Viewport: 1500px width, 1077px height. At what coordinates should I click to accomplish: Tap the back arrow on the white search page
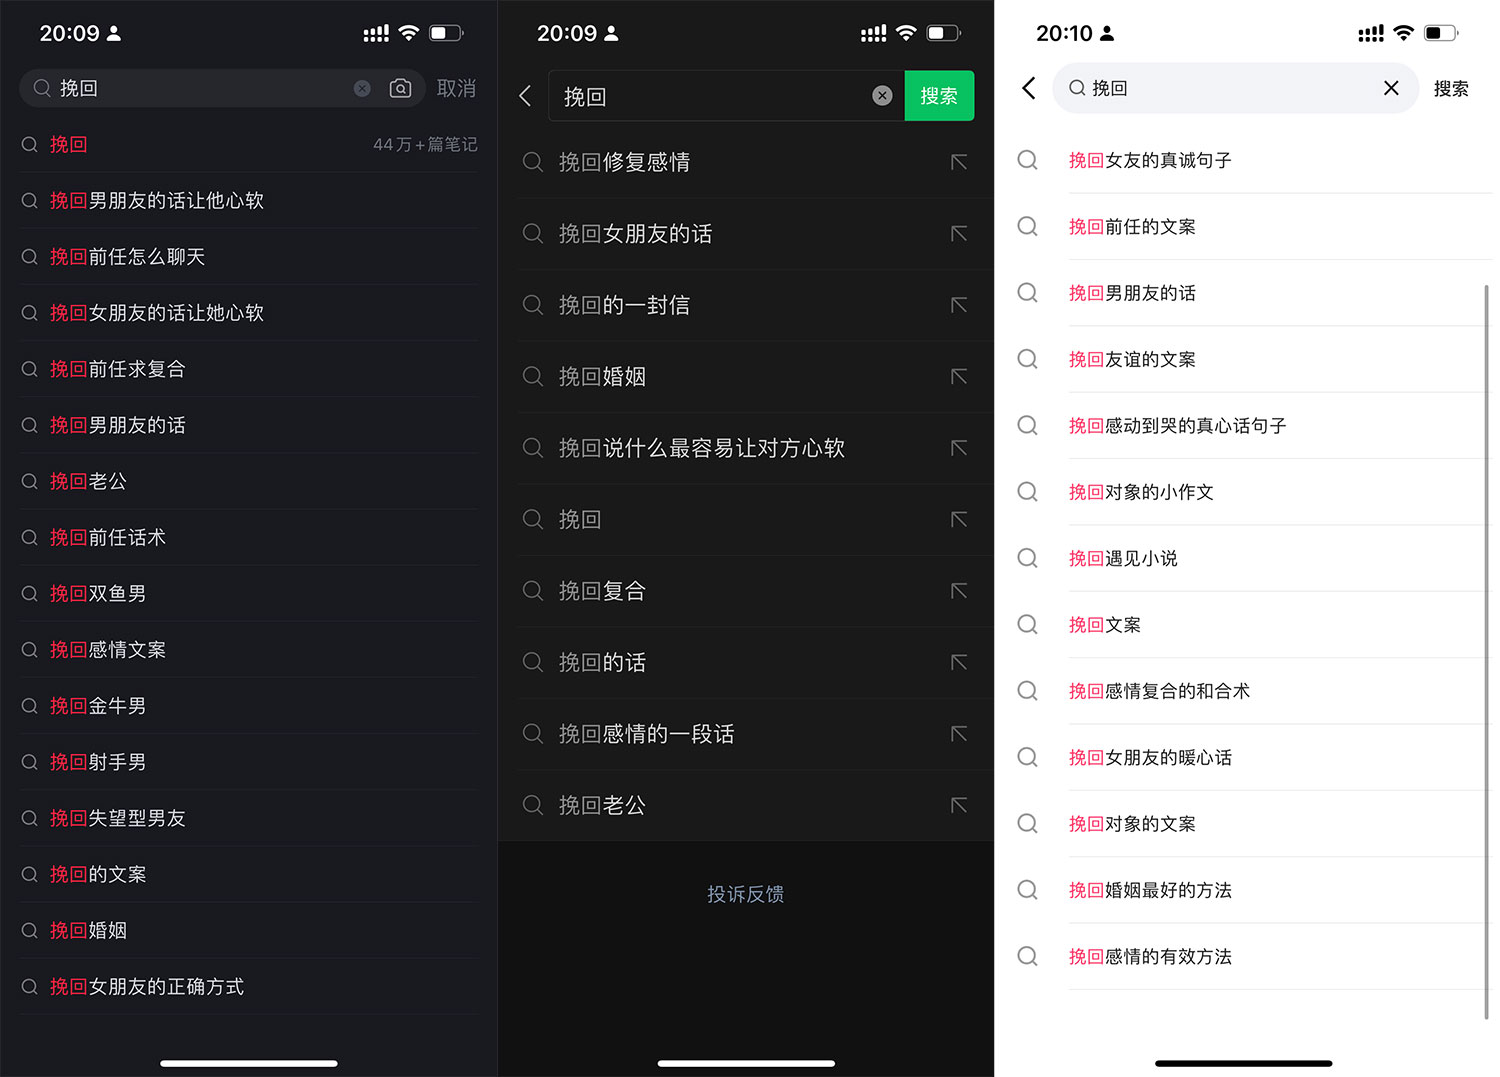click(x=1029, y=88)
